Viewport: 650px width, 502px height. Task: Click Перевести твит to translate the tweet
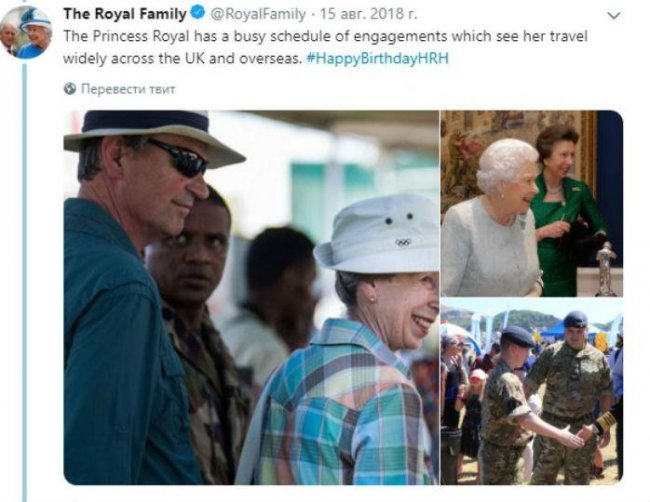click(128, 89)
